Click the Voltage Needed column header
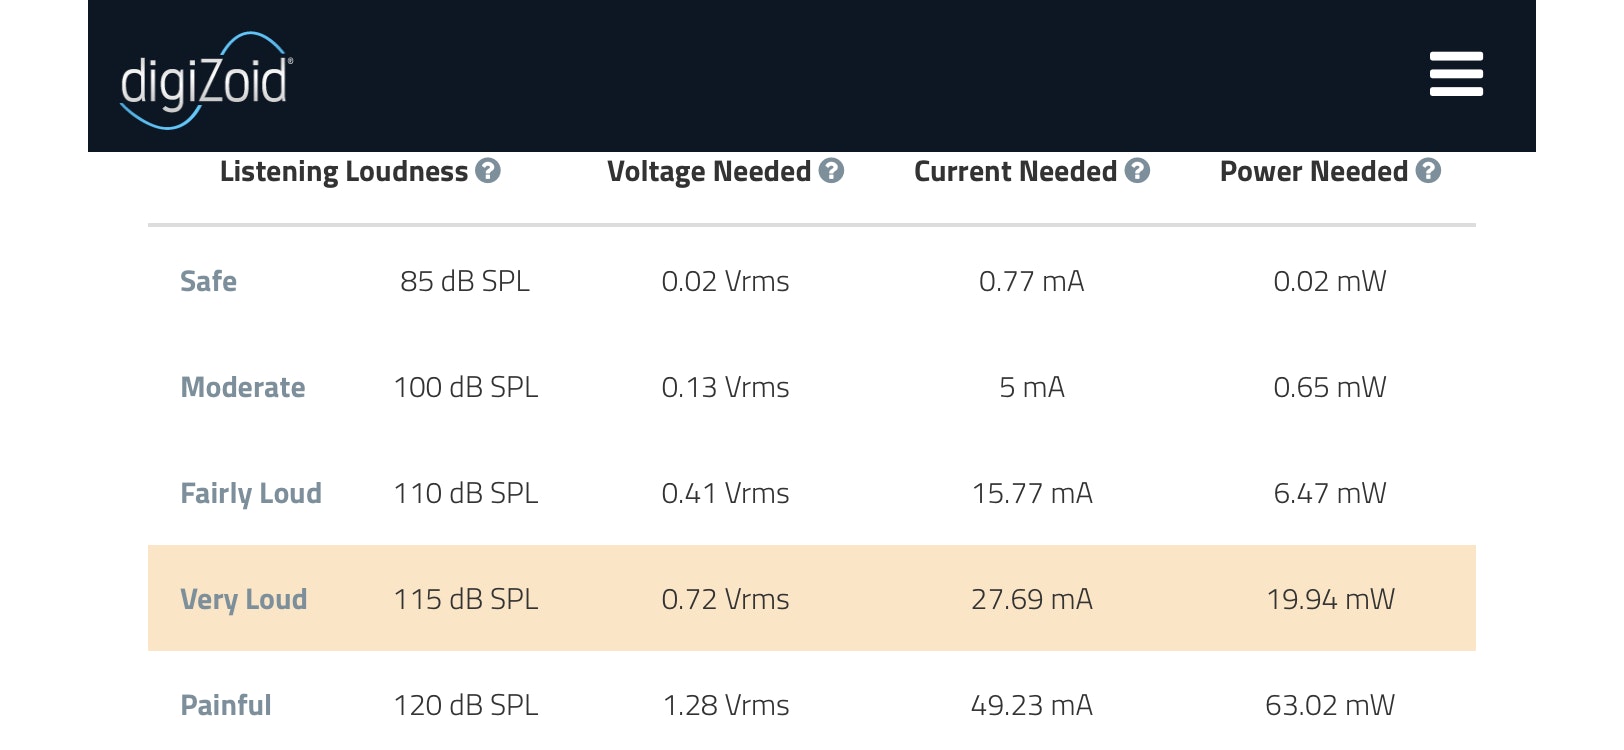This screenshot has width=1624, height=750. click(x=709, y=172)
